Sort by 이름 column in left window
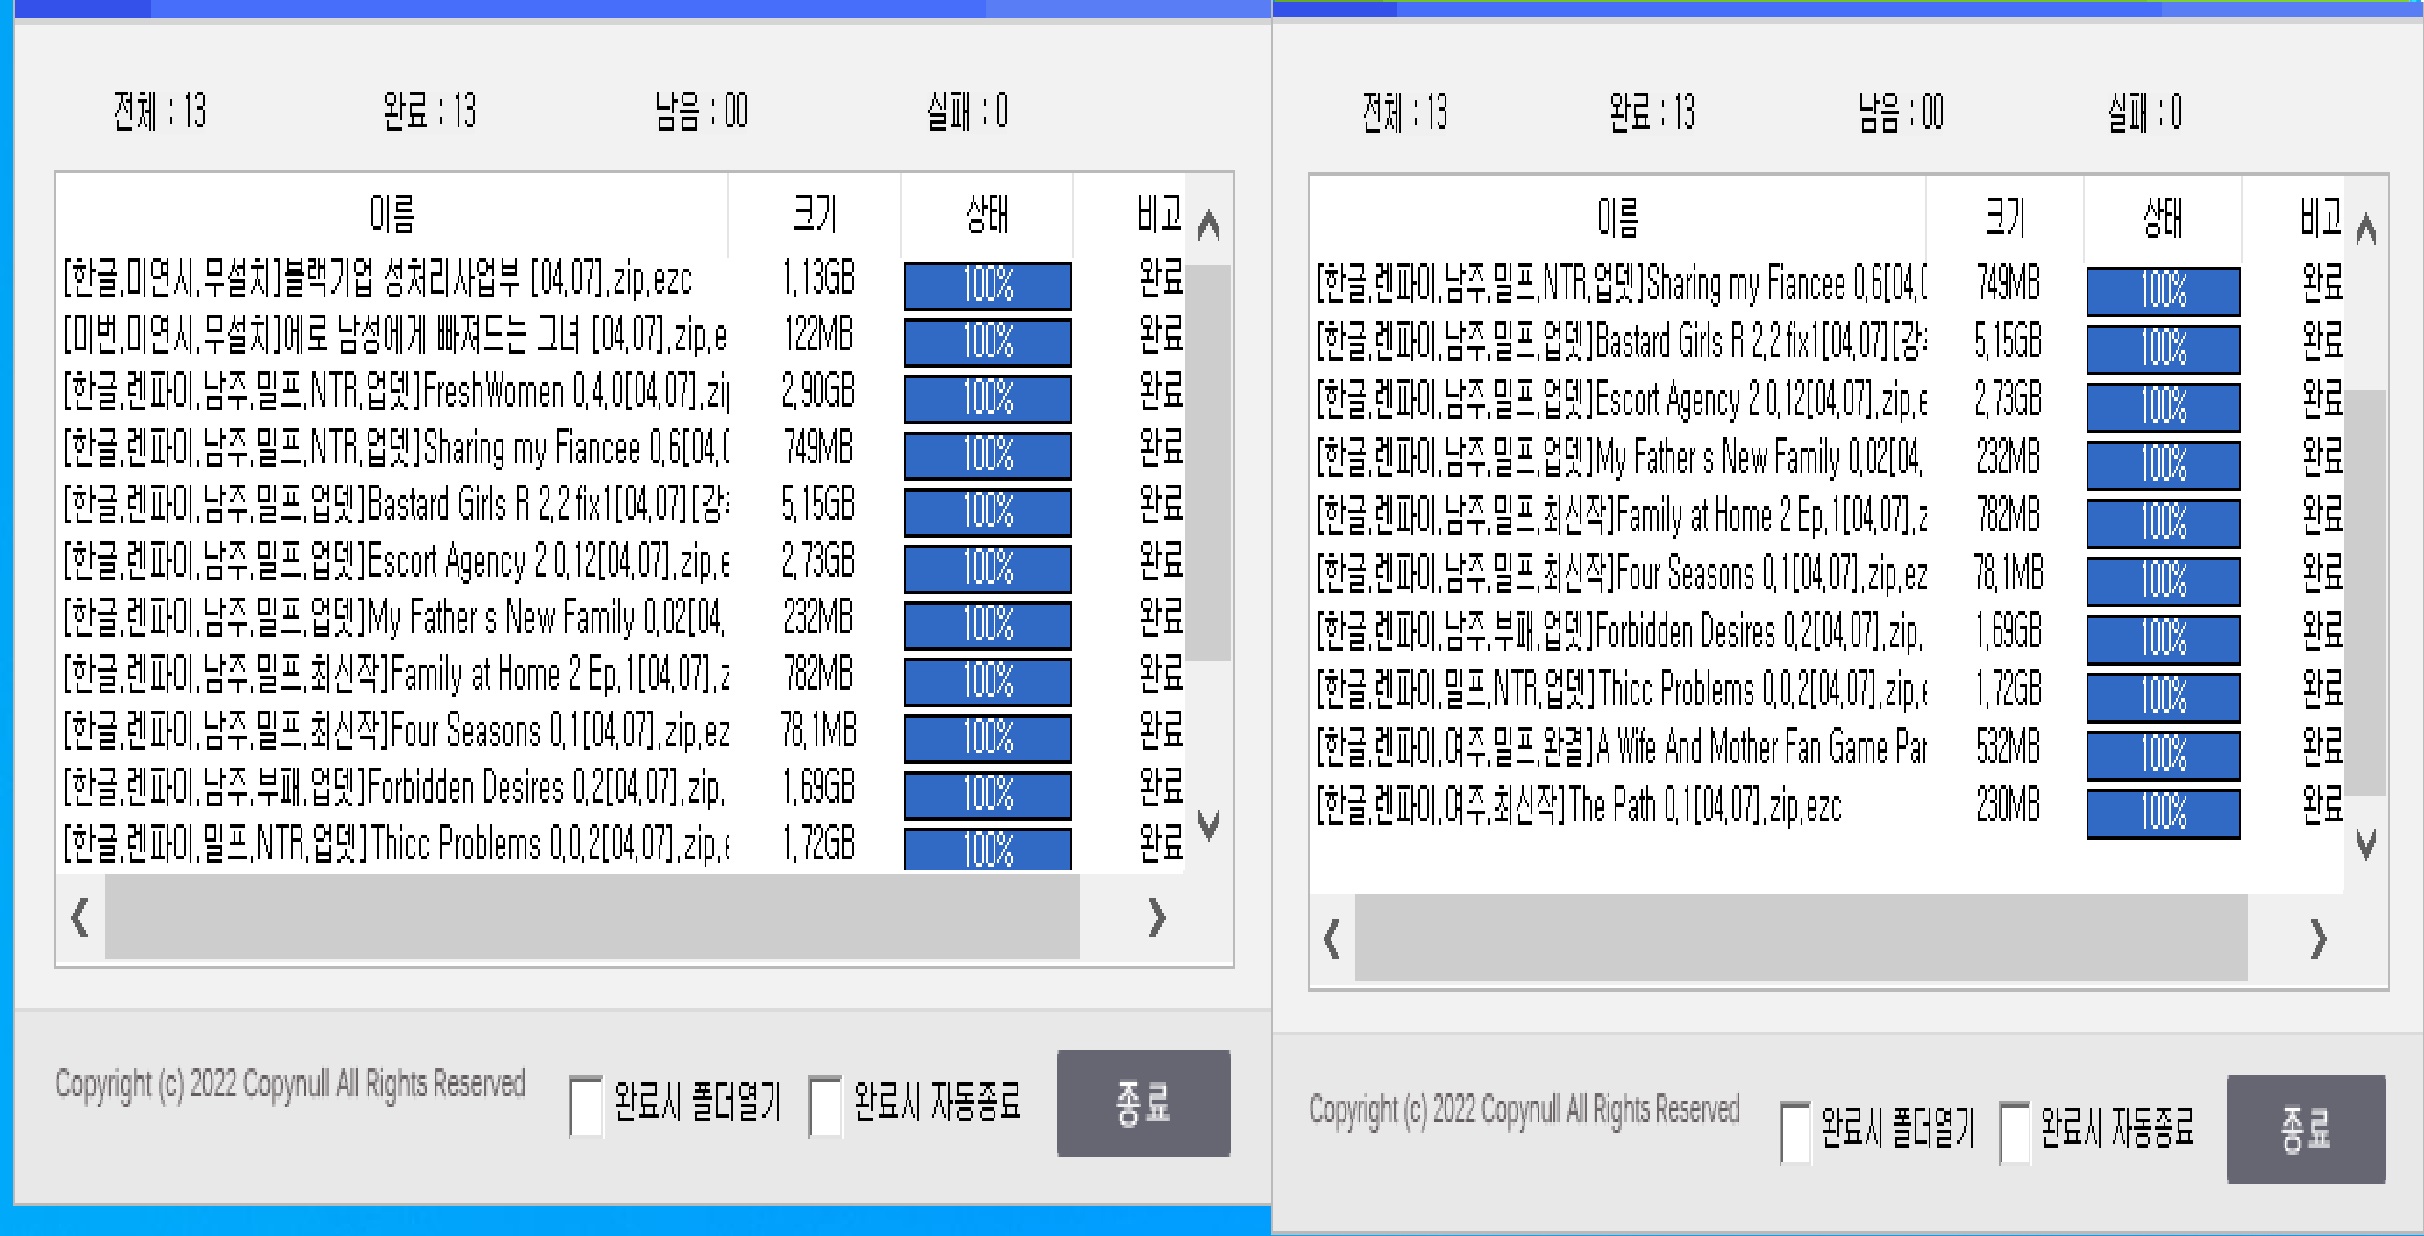Viewport: 2424px width, 1236px height. tap(391, 214)
